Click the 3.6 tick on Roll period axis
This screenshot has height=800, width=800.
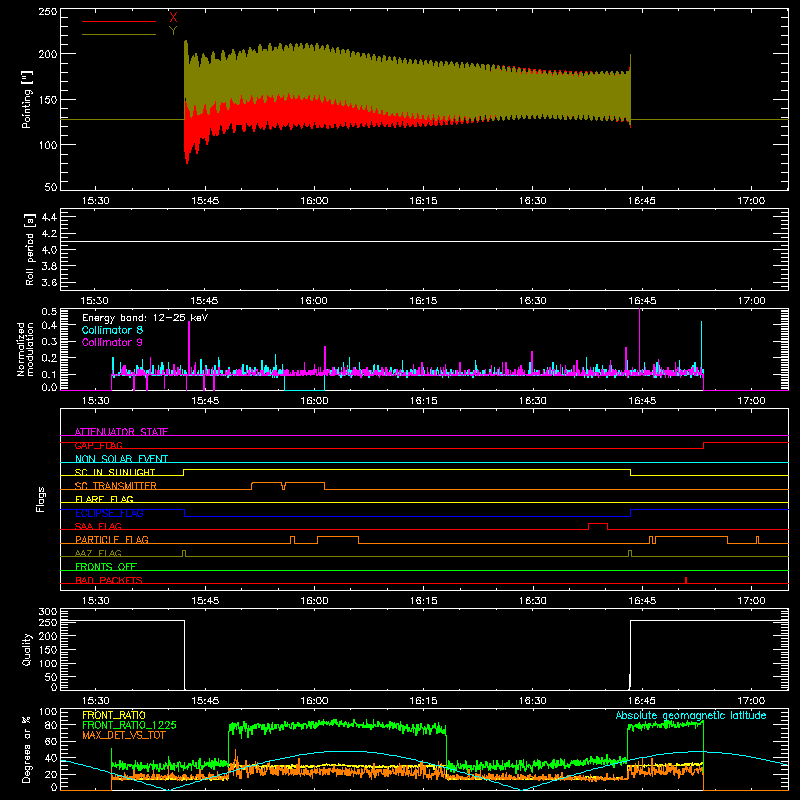tap(49, 282)
